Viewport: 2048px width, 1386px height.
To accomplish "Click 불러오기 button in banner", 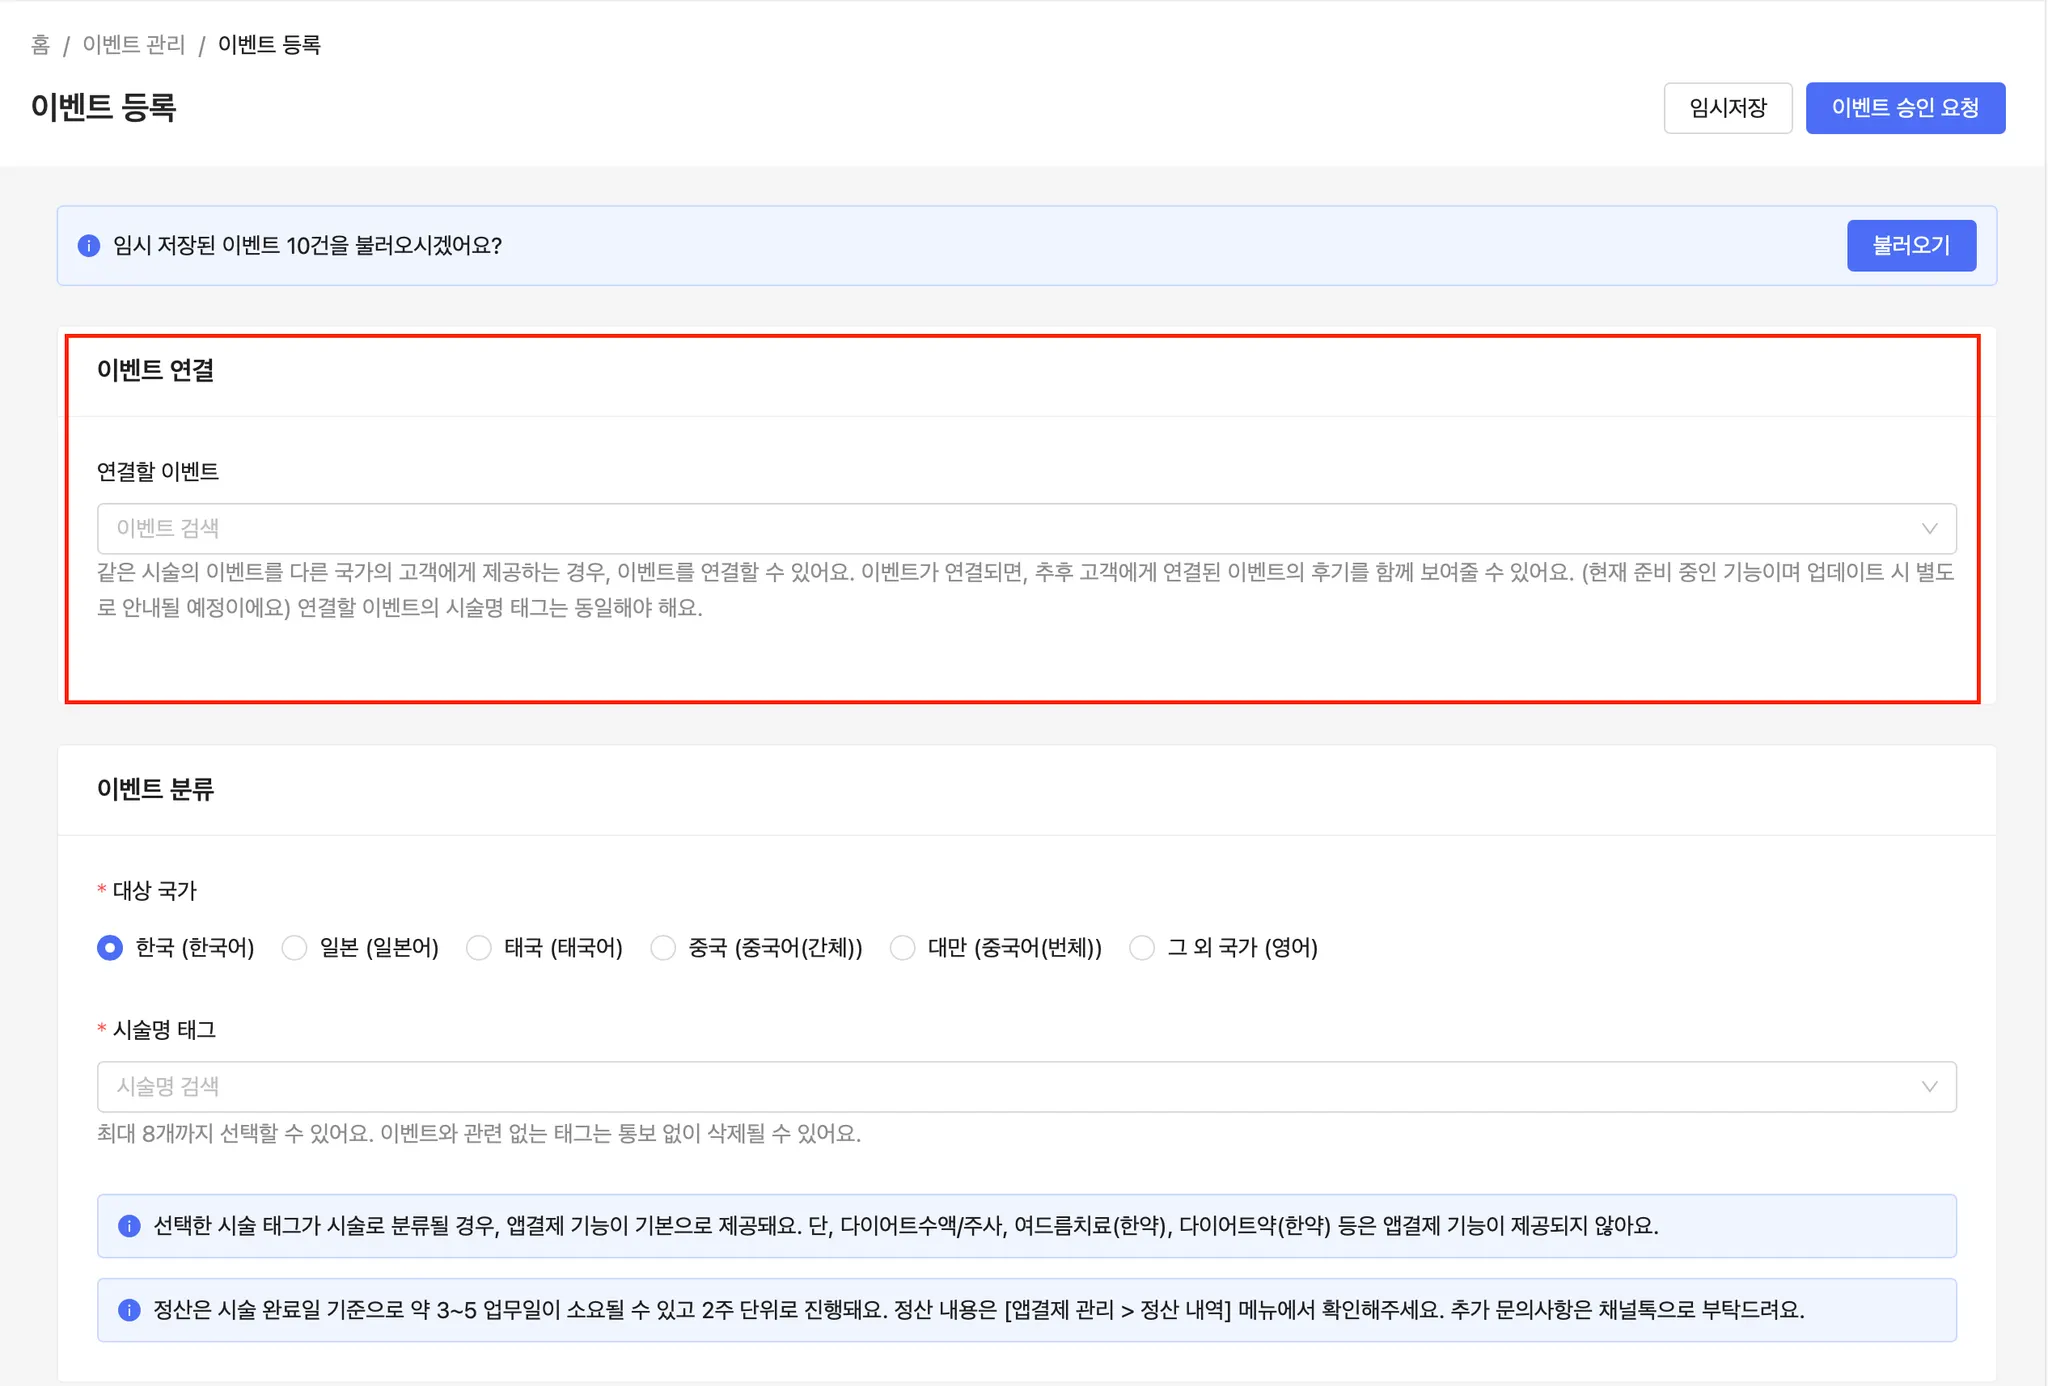I will point(1910,246).
